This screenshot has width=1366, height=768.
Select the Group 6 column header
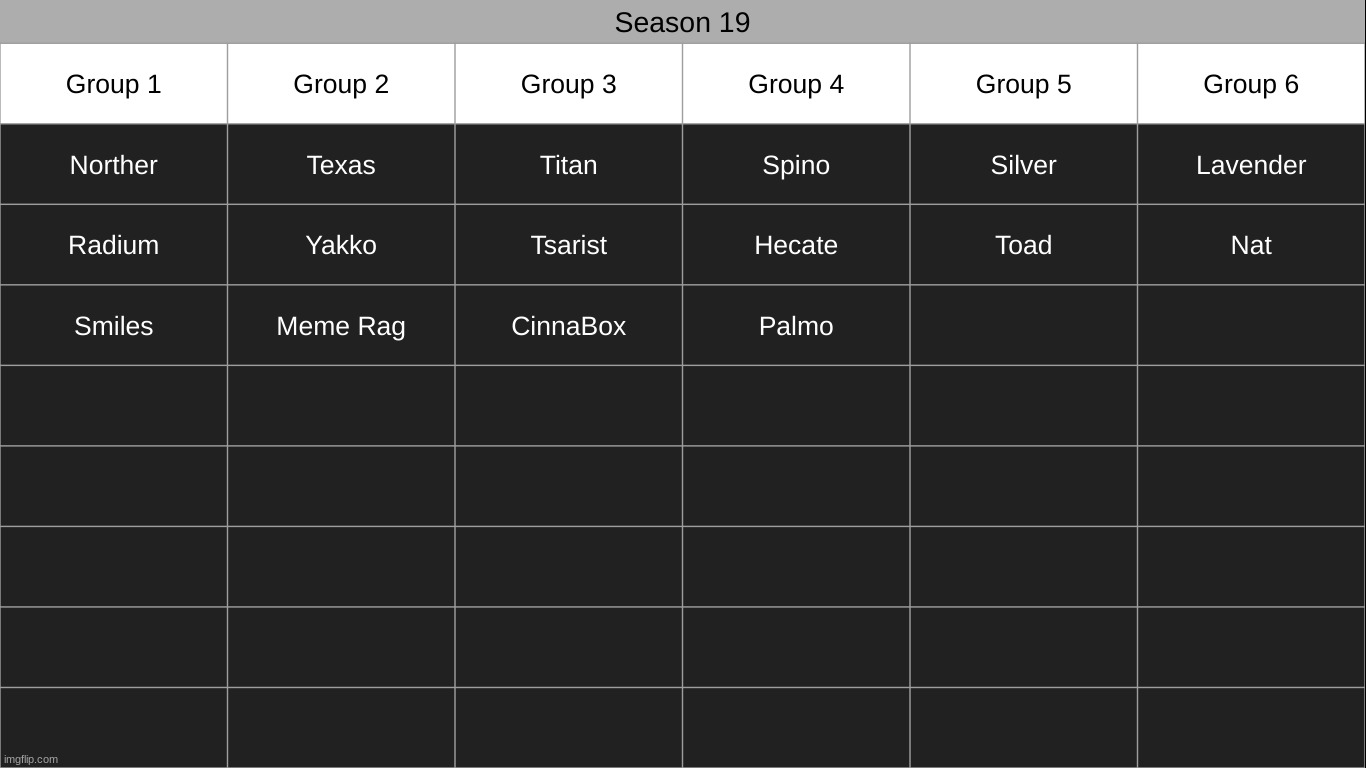coord(1251,84)
